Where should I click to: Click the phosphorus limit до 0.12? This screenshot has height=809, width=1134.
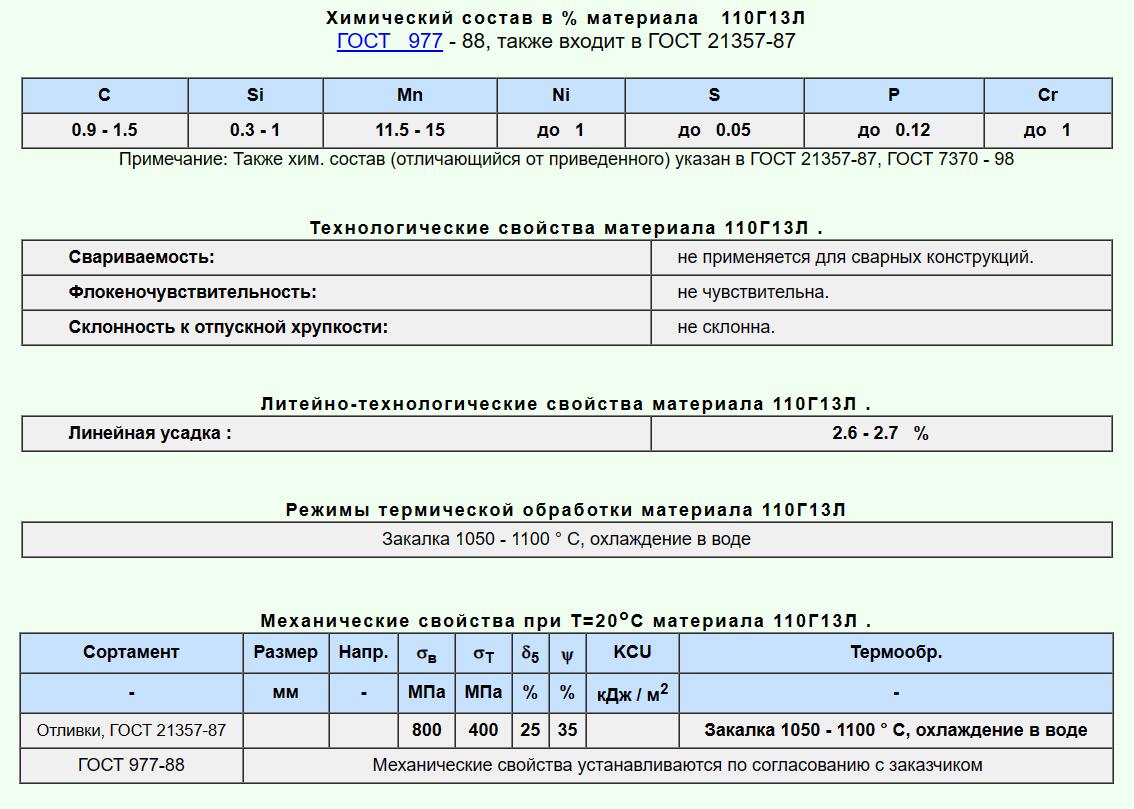893,130
